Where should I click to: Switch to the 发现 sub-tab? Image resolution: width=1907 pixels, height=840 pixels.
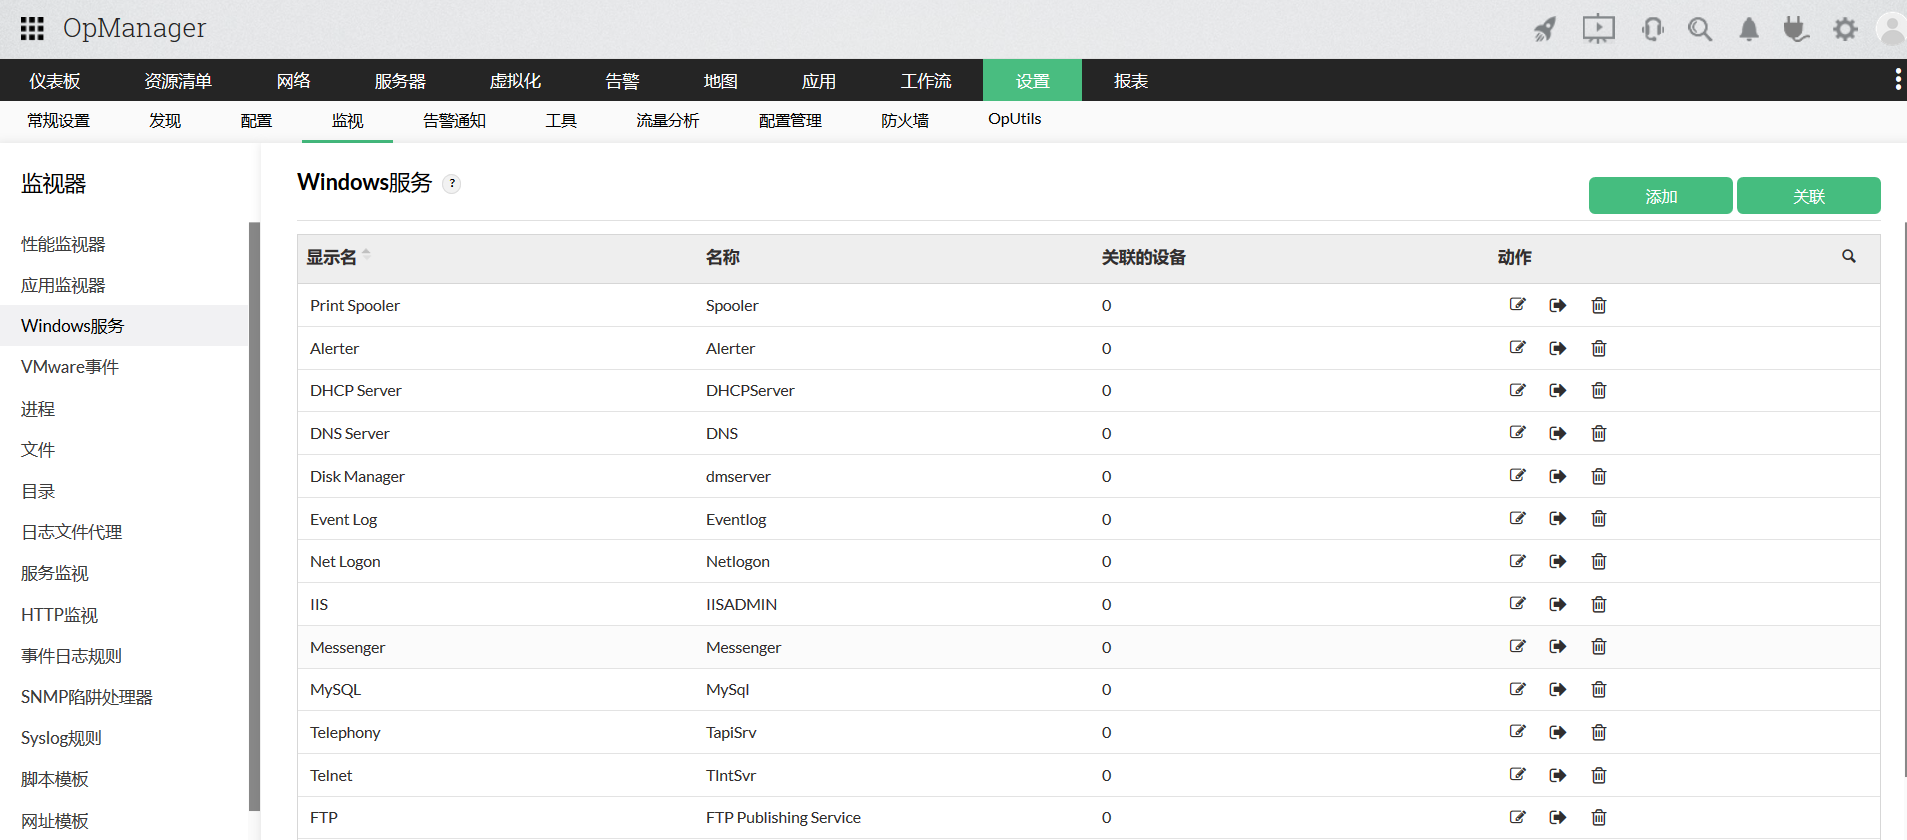coord(165,121)
